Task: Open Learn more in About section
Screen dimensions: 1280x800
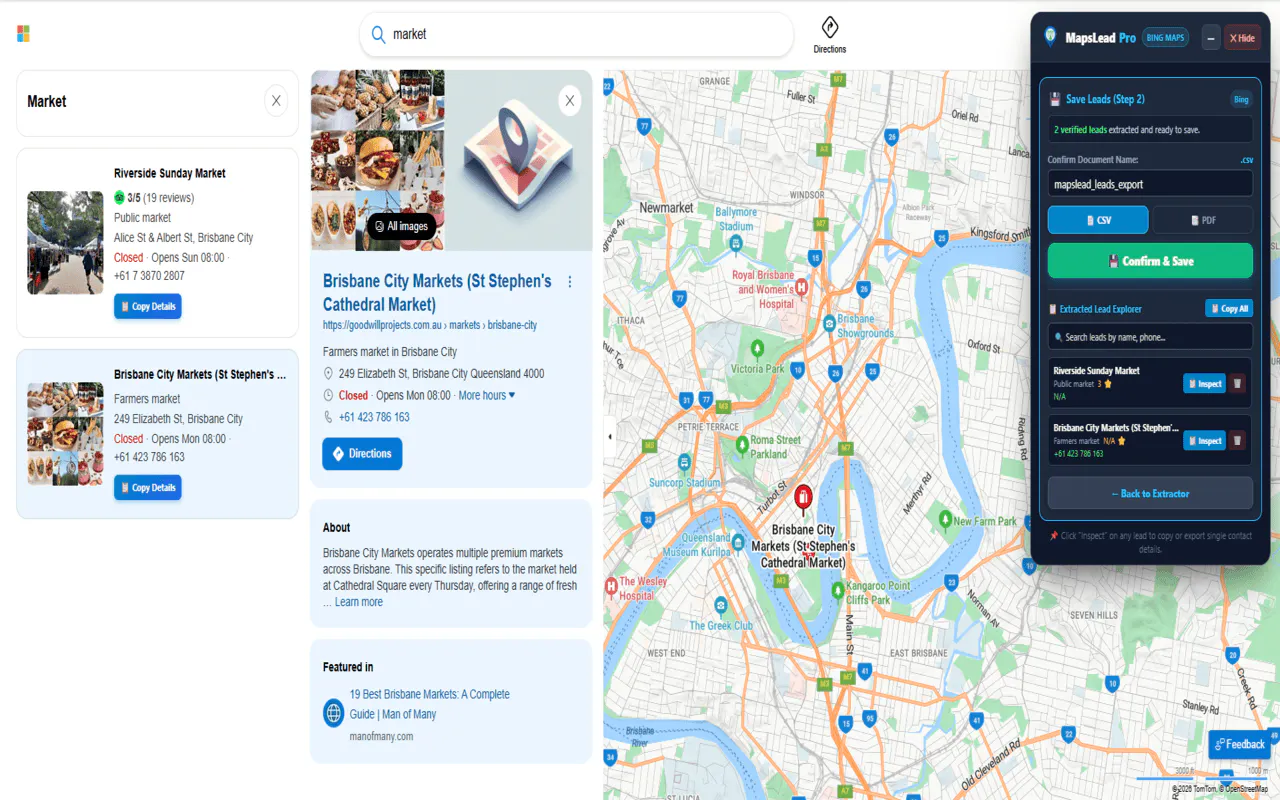Action: point(359,602)
